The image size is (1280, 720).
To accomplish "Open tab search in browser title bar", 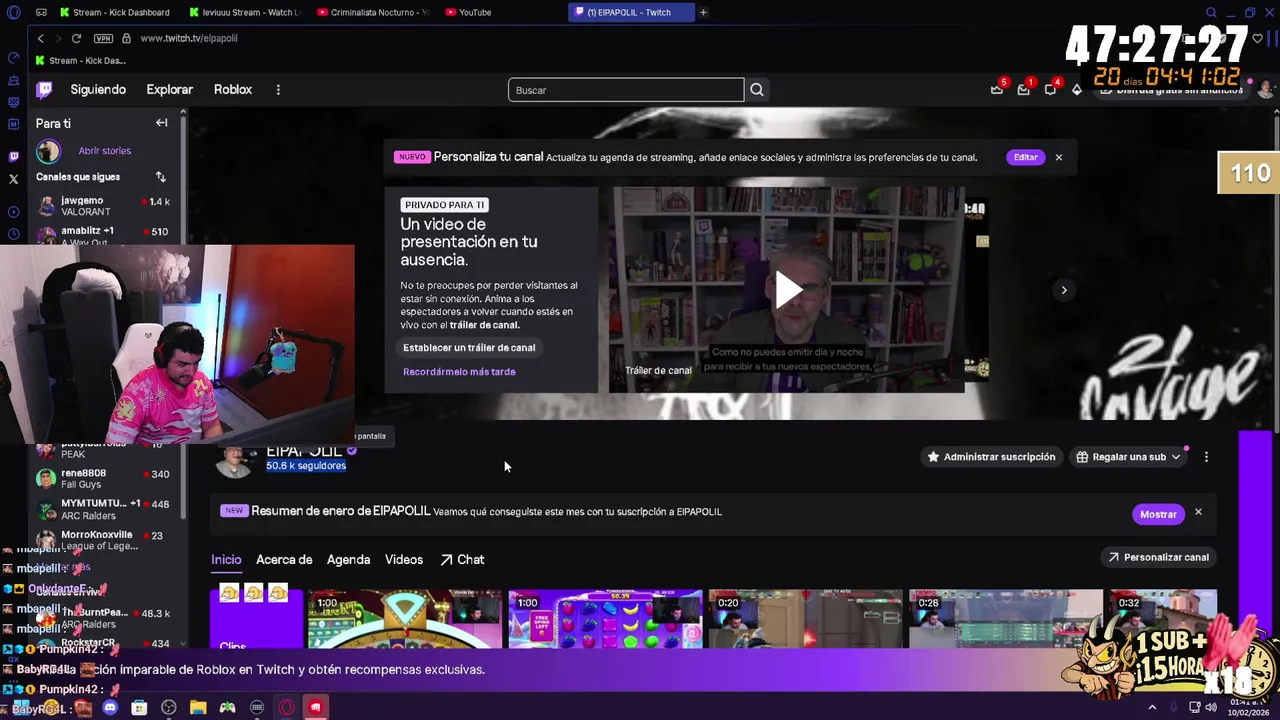I will (1211, 12).
